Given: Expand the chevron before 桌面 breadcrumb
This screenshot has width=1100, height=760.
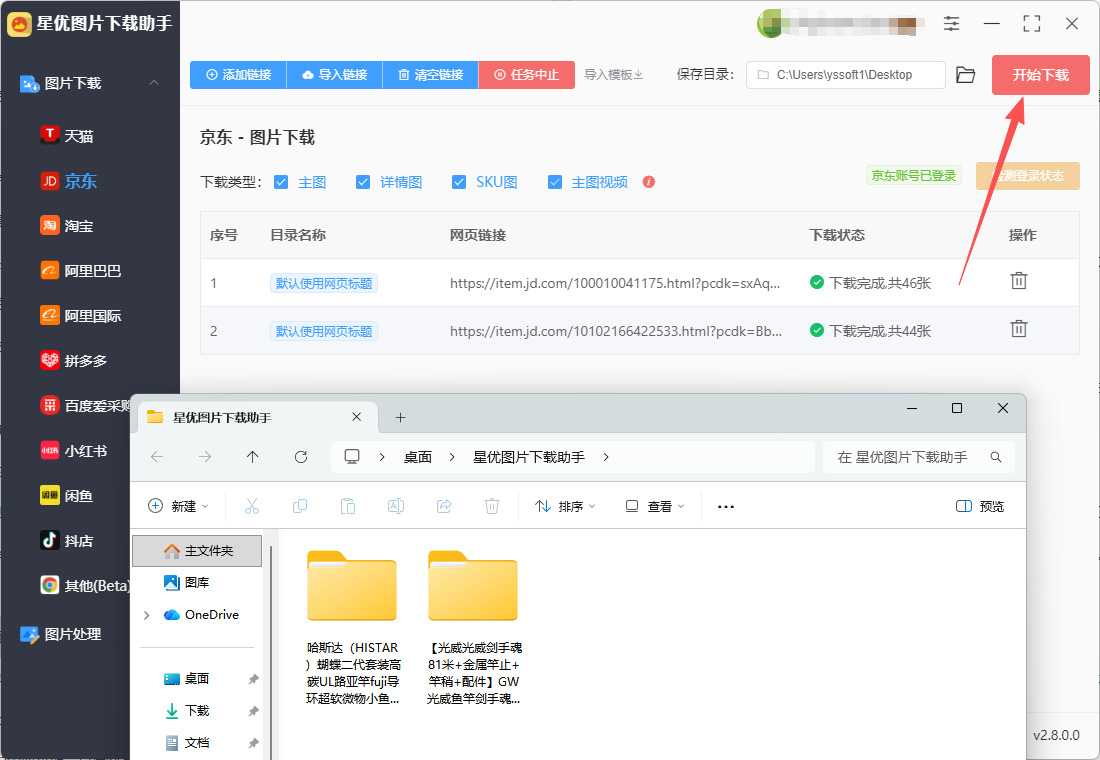Looking at the screenshot, I should [x=382, y=457].
